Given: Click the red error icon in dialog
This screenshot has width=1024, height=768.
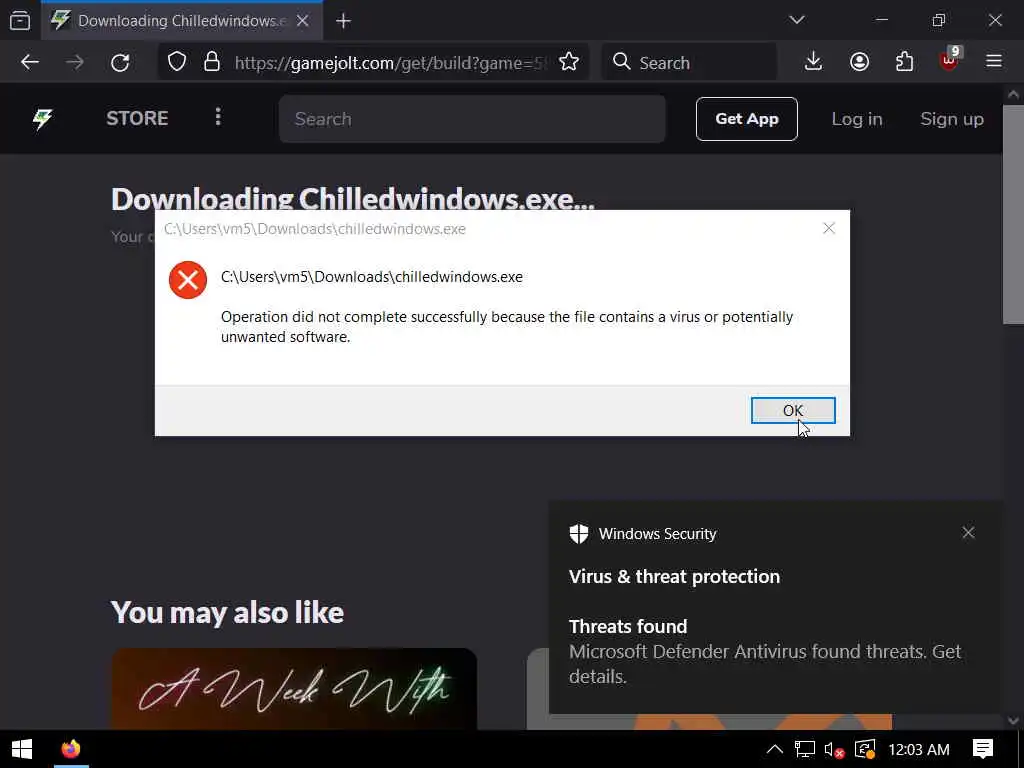Looking at the screenshot, I should point(188,280).
